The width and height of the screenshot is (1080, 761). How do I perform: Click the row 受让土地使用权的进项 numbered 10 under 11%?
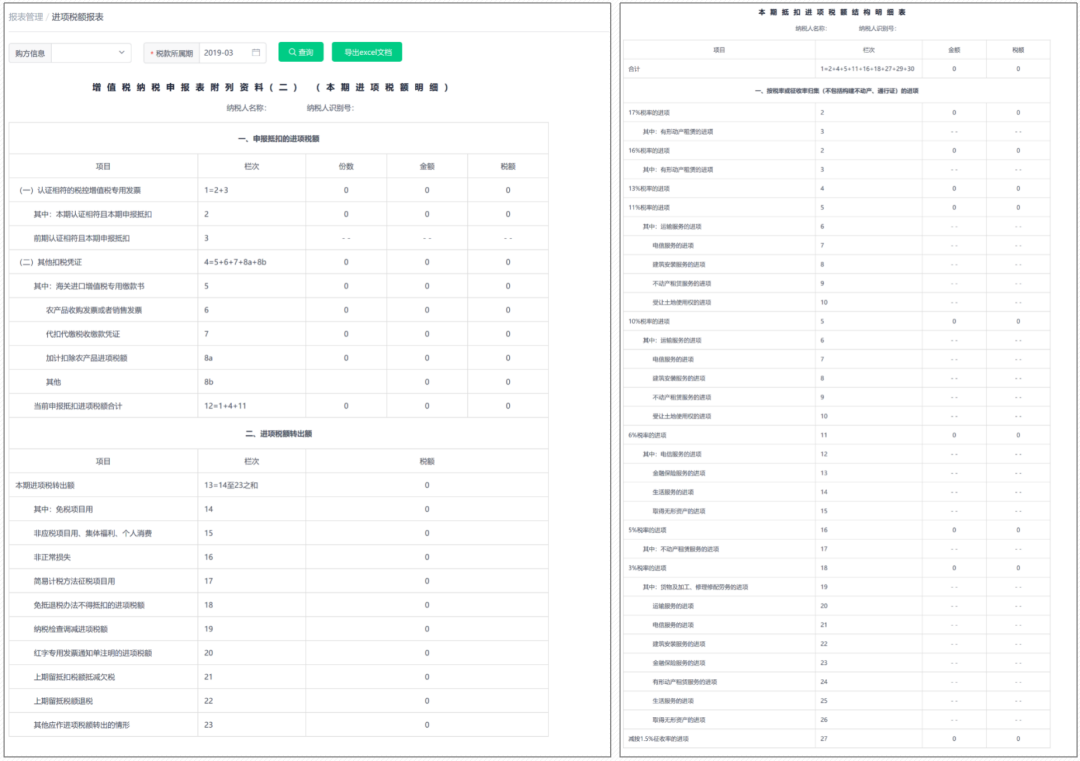[x=837, y=302]
